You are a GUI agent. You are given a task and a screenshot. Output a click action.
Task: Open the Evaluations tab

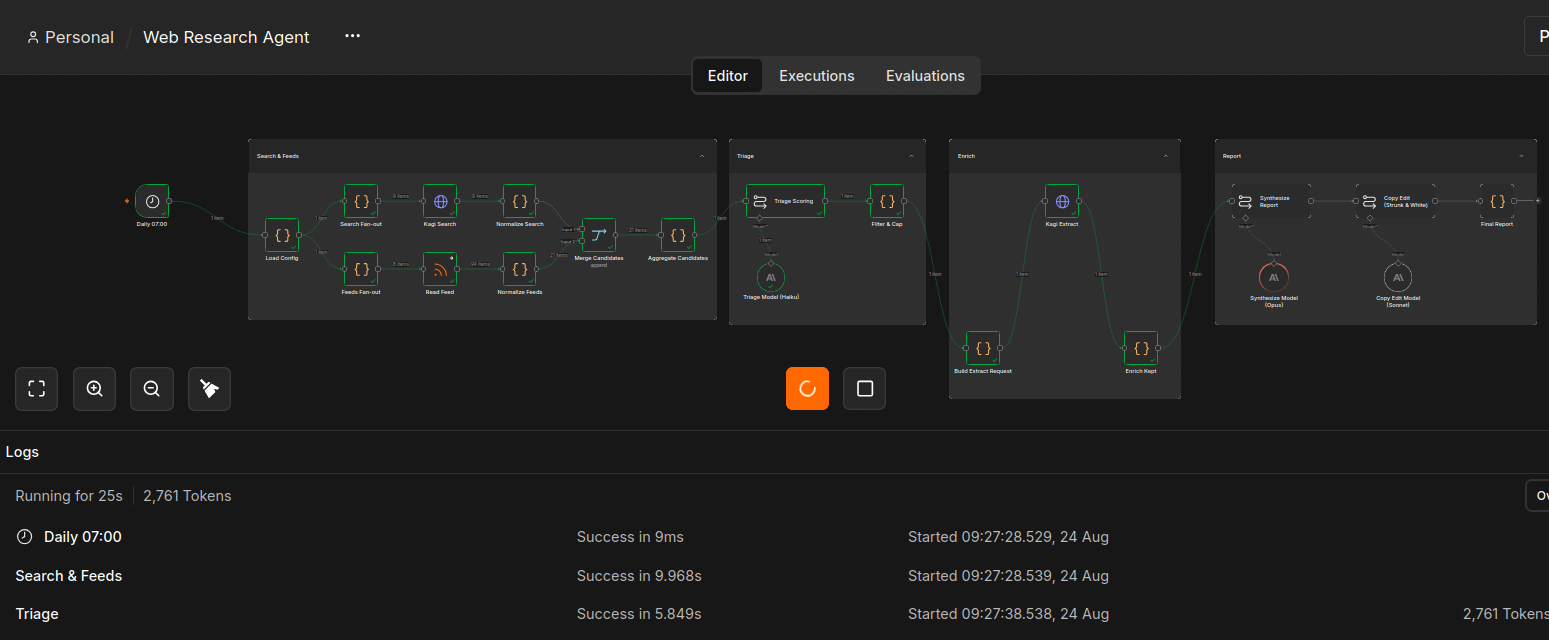pos(925,76)
